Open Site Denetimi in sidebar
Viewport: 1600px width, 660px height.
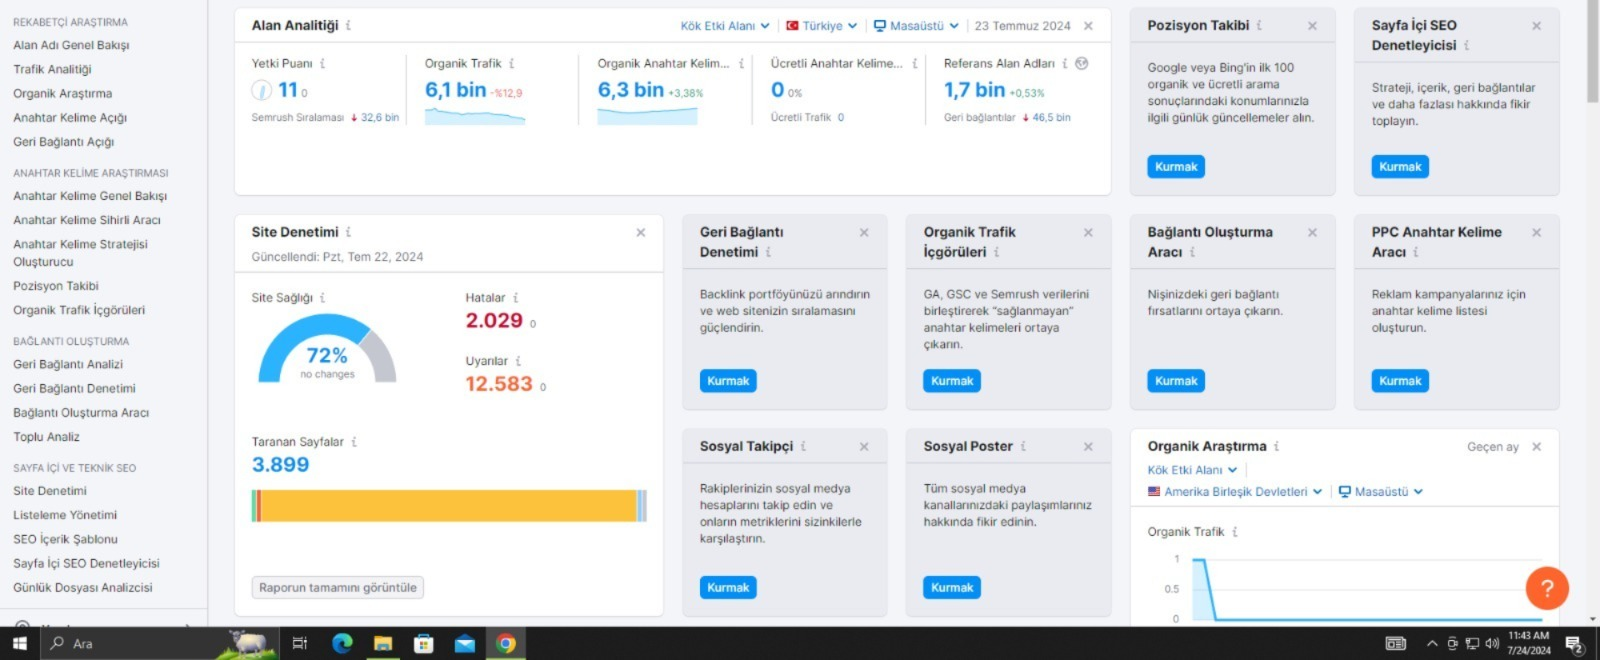click(50, 491)
